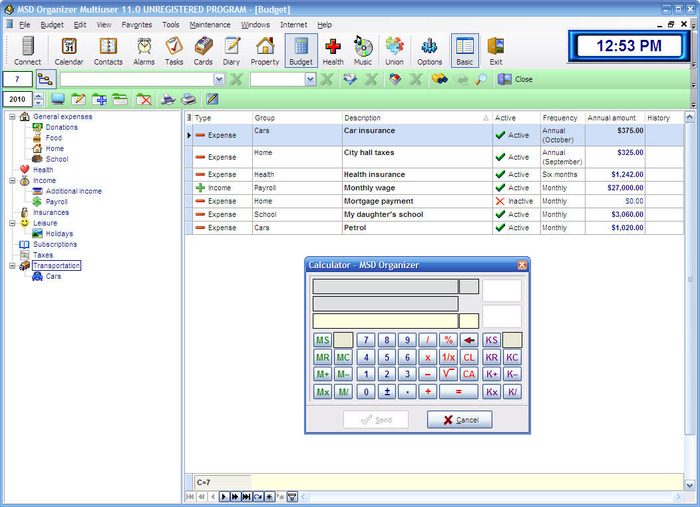700x507 pixels.
Task: Open the Favorites menu
Action: (x=137, y=24)
